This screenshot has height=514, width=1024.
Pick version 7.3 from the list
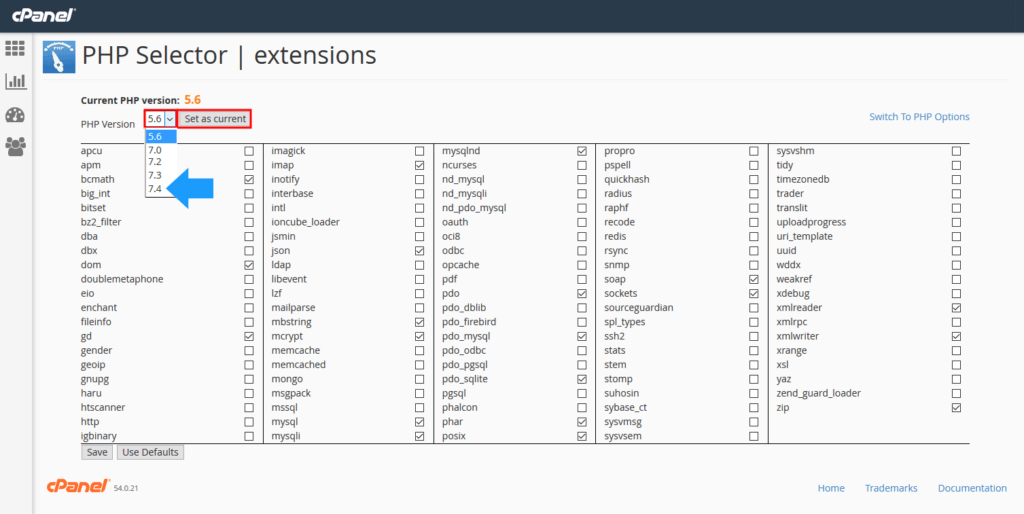click(154, 175)
